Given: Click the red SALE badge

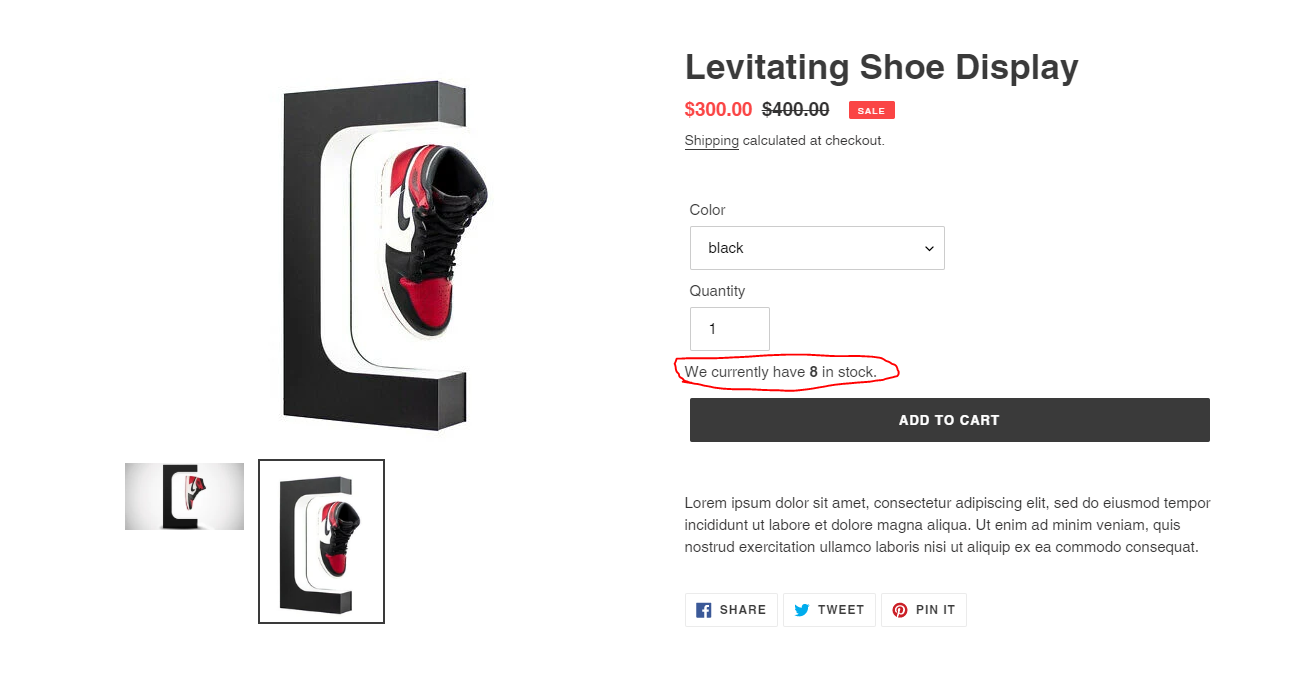Looking at the screenshot, I should (871, 110).
